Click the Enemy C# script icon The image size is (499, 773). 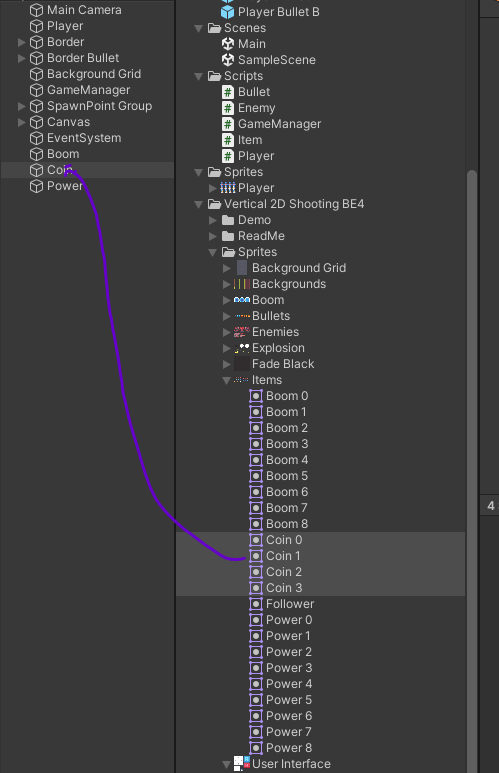(x=228, y=108)
